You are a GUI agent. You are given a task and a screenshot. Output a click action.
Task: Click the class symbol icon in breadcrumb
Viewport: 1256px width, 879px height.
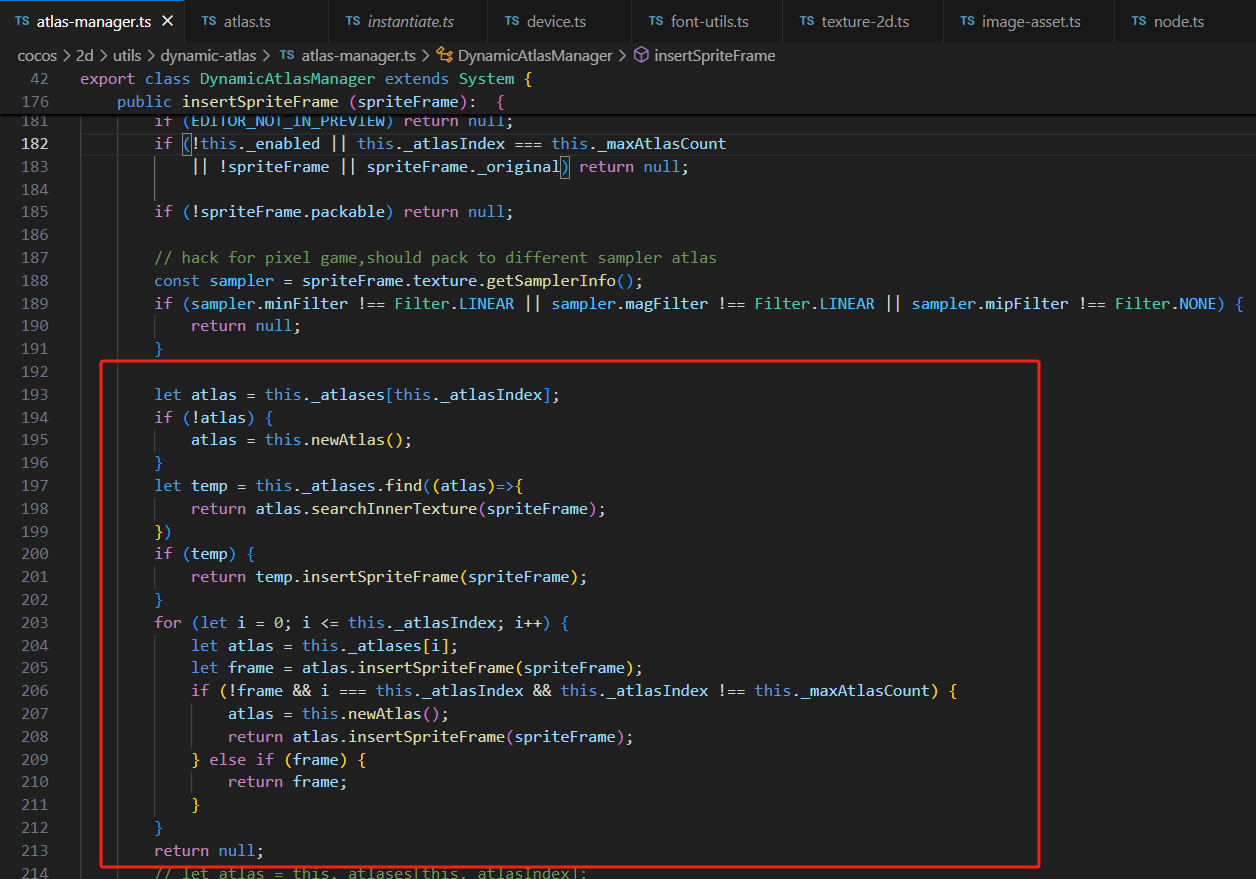coord(443,56)
